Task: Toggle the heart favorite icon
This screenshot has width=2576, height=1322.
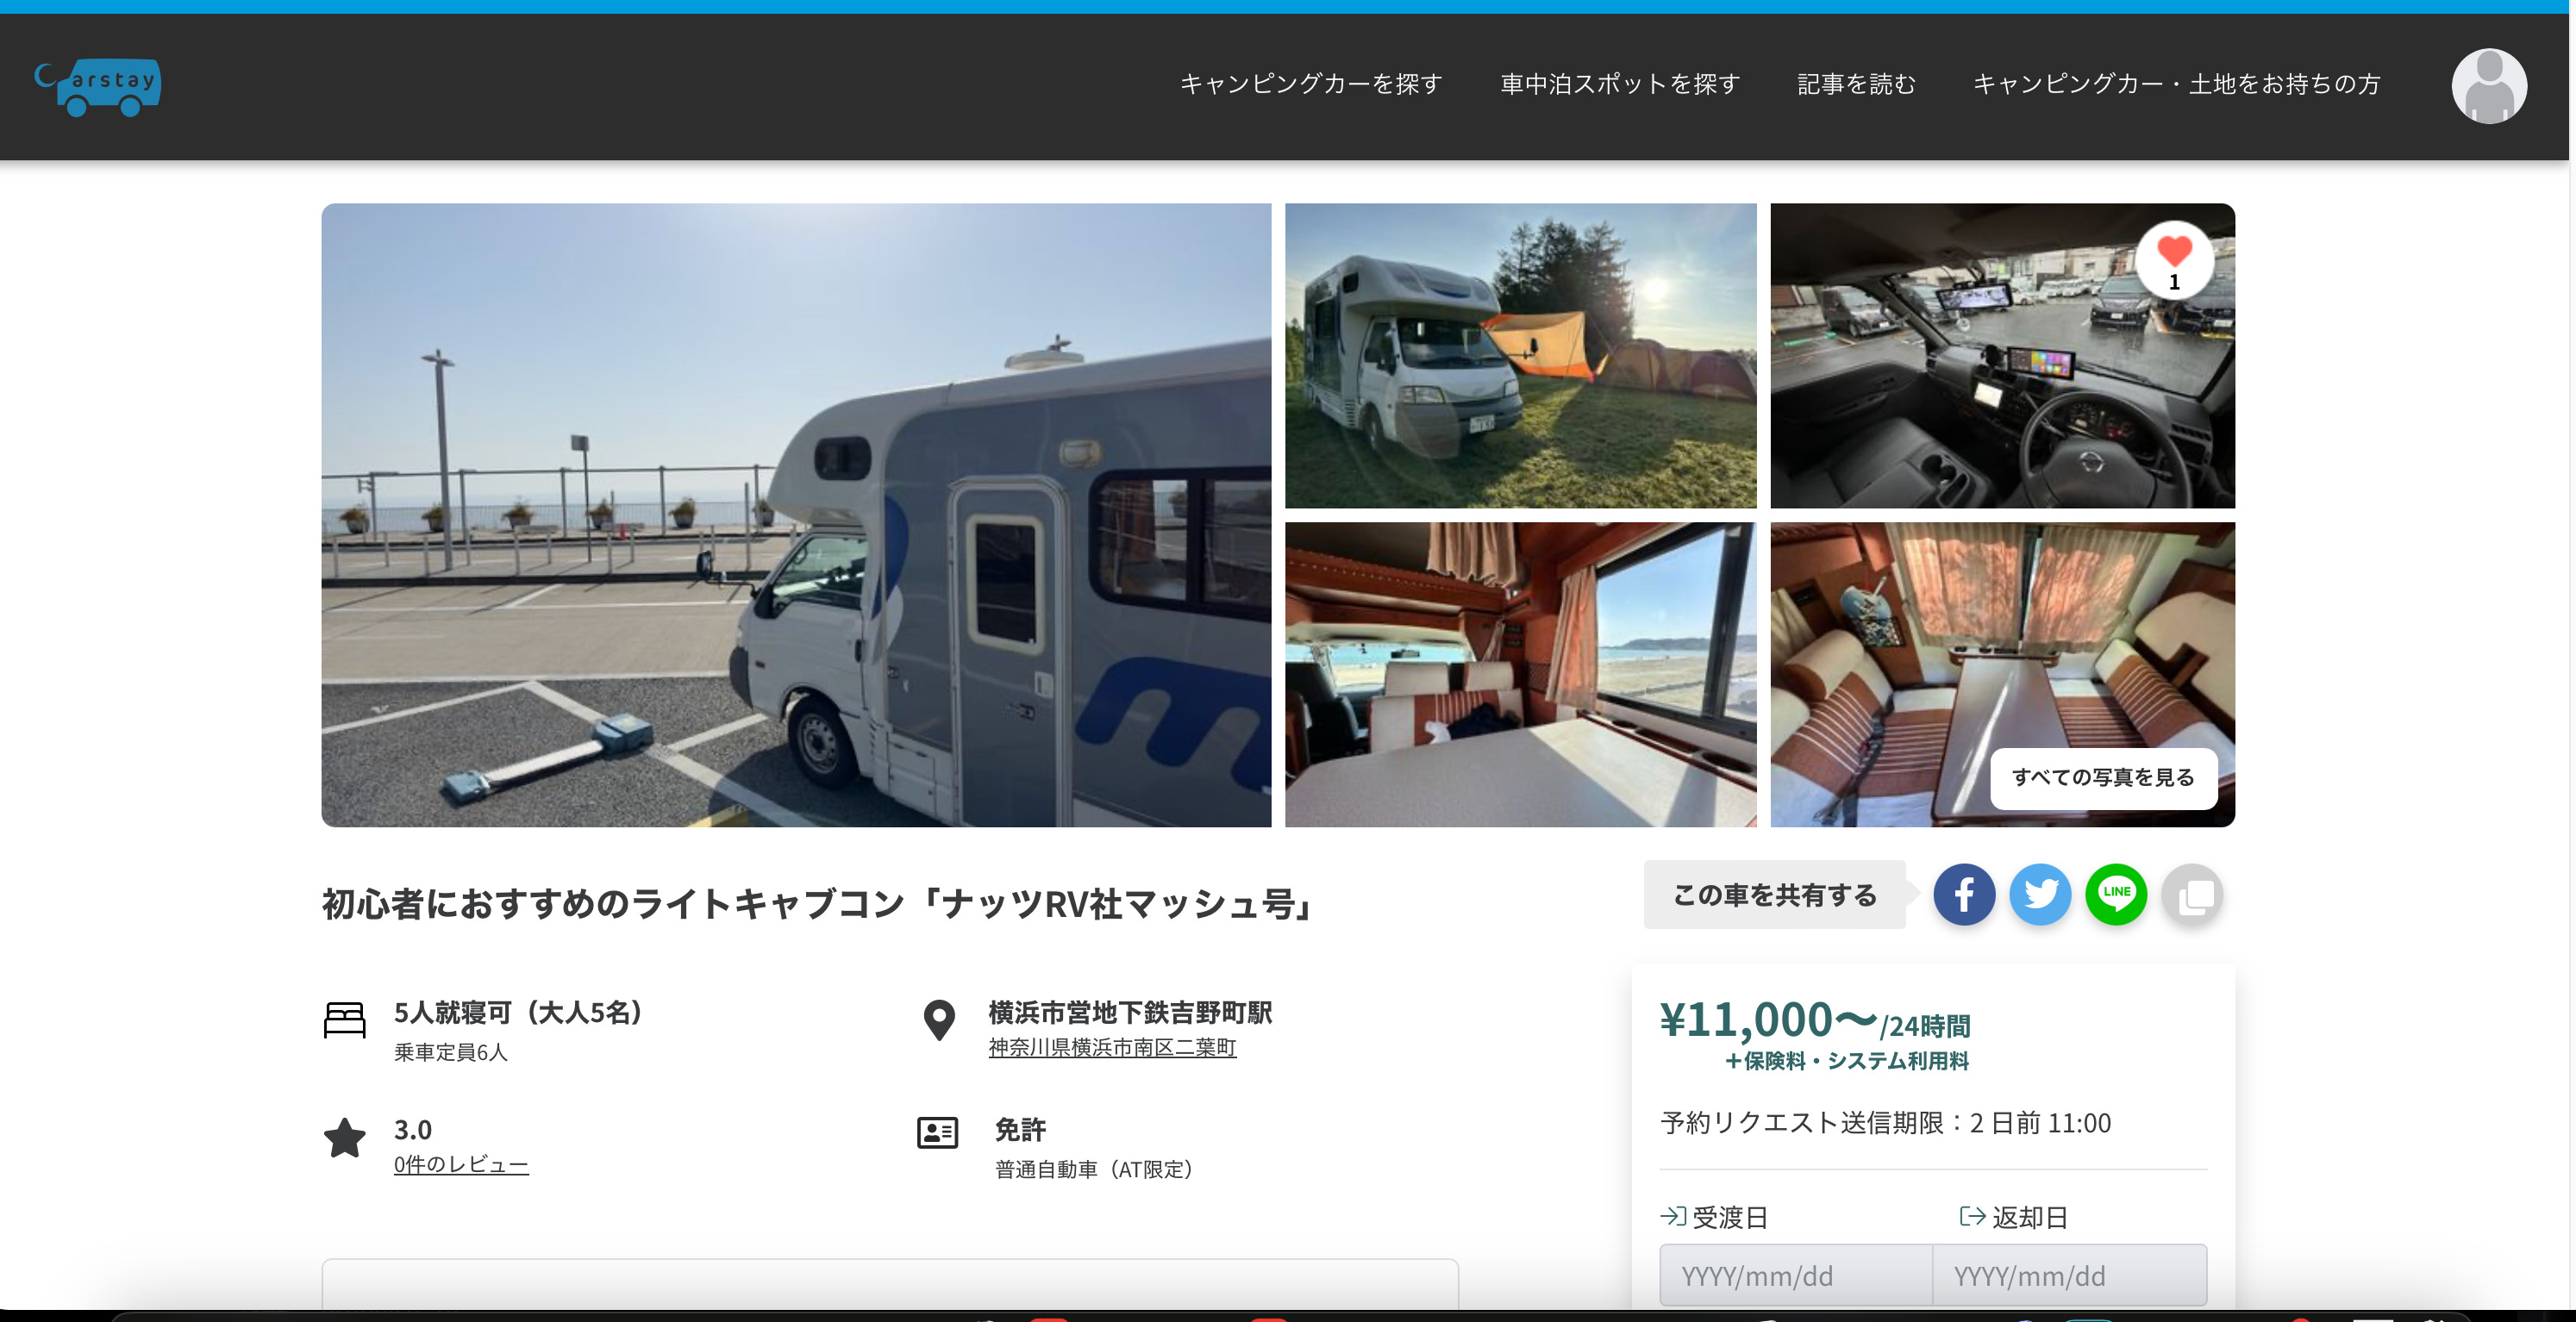Action: tap(2173, 260)
